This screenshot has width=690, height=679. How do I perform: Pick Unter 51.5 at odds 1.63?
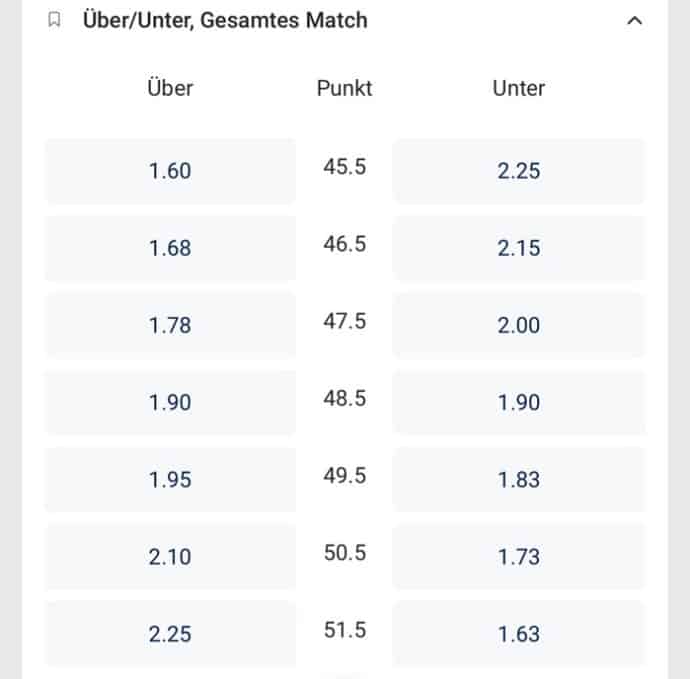(518, 634)
